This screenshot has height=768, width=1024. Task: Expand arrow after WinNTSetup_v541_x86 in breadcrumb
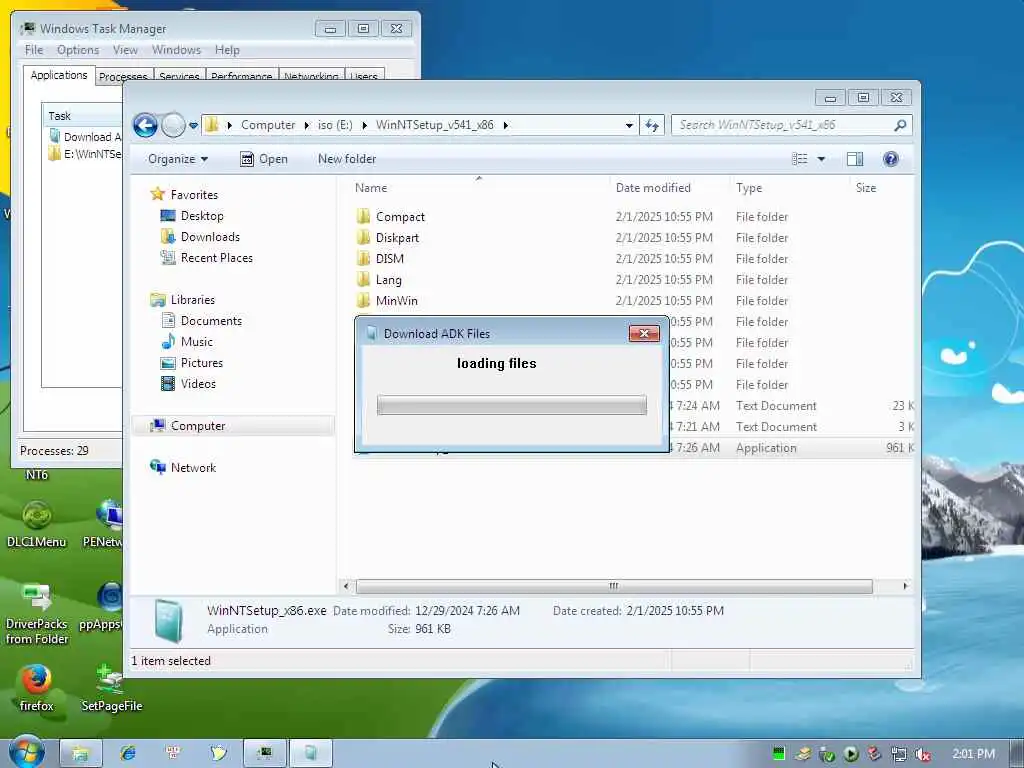(x=505, y=125)
